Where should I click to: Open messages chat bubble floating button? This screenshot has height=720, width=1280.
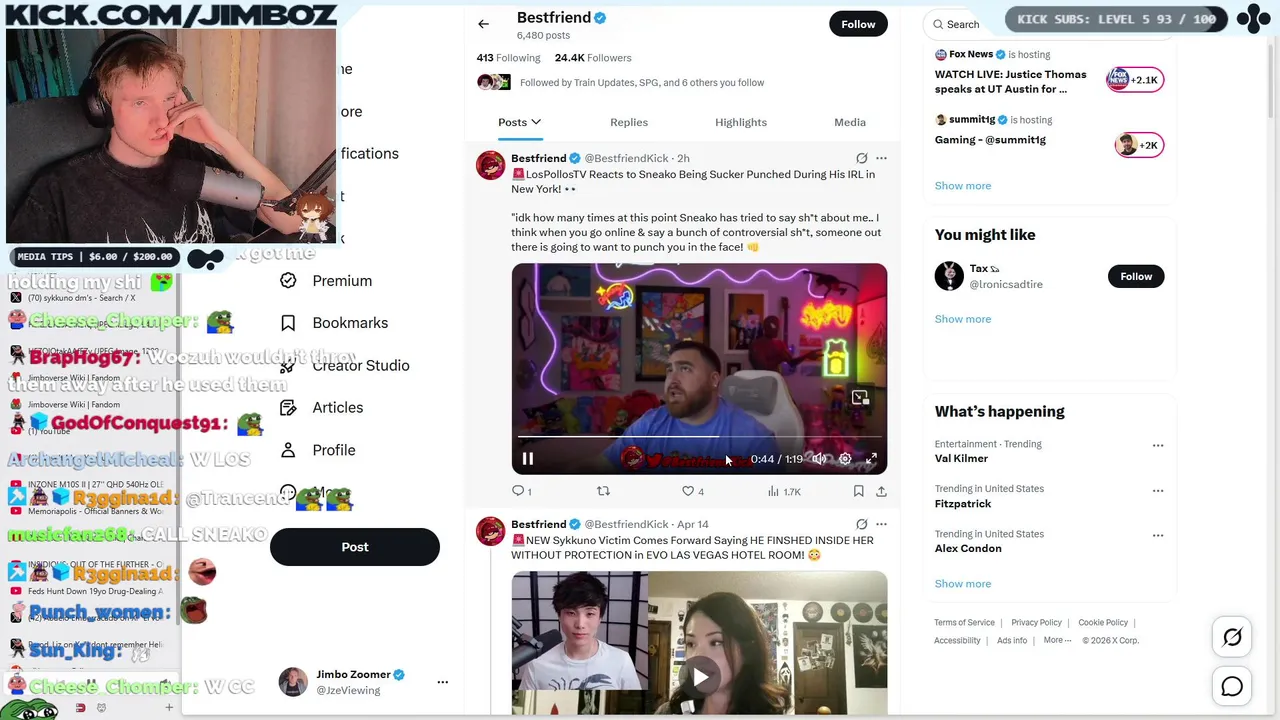(x=1232, y=687)
